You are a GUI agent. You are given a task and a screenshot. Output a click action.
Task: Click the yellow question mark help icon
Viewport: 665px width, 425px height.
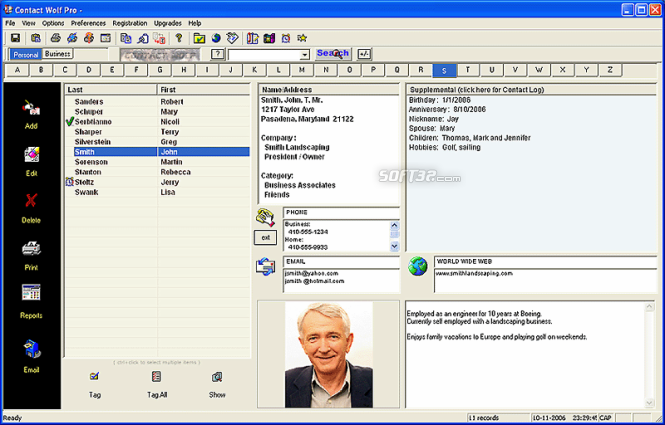pyautogui.click(x=179, y=38)
